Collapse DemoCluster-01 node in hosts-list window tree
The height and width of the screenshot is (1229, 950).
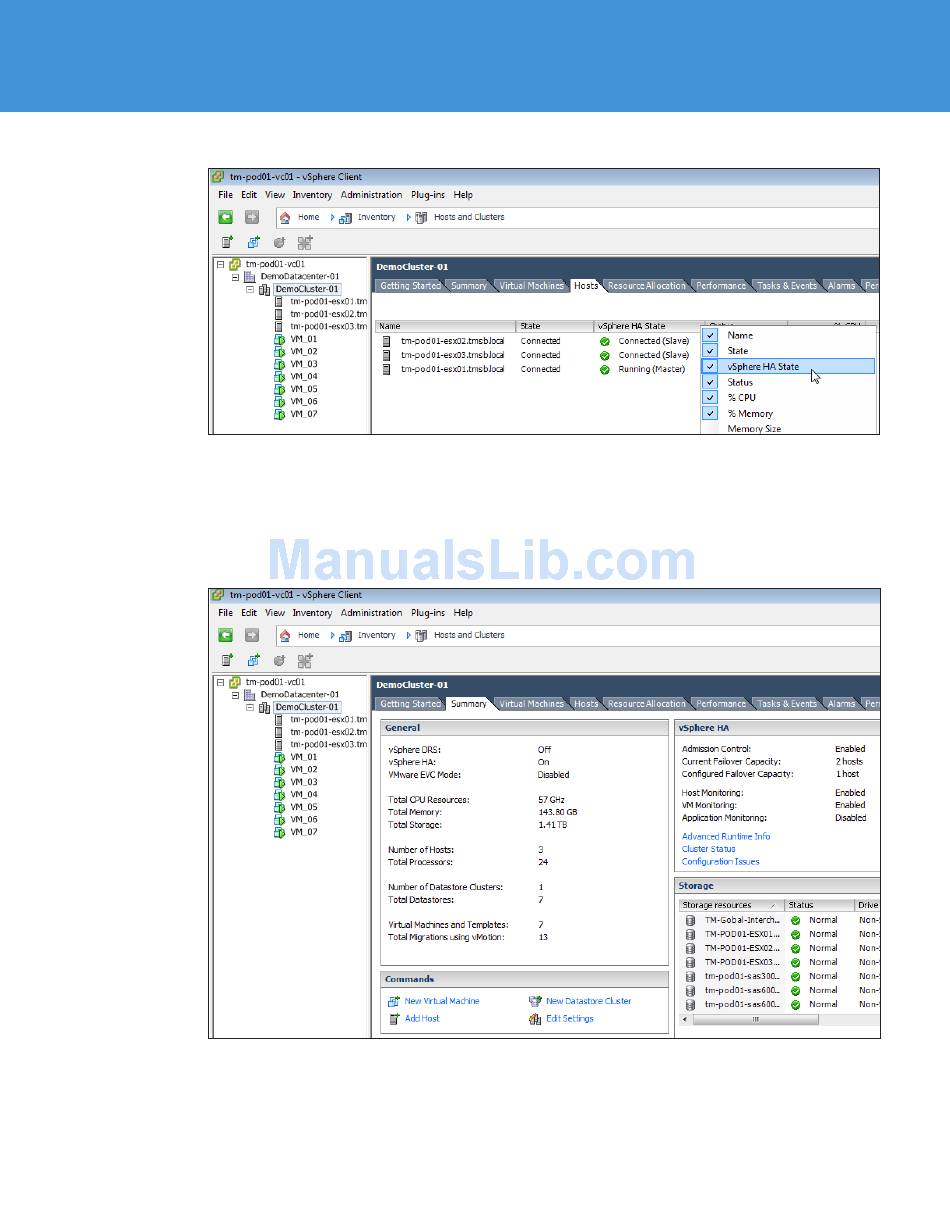coord(250,289)
